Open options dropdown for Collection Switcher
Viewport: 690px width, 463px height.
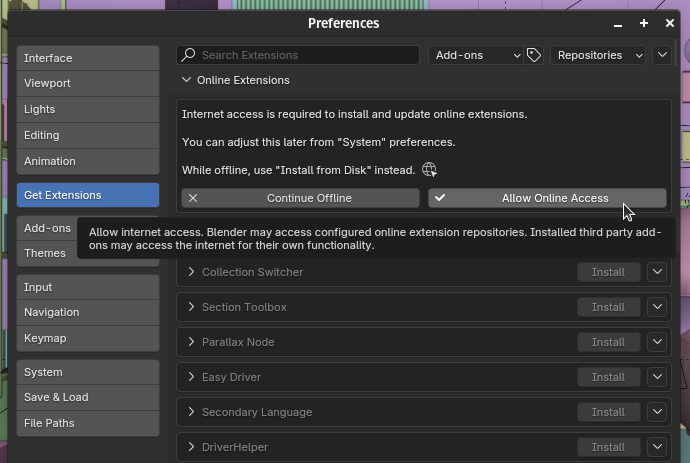click(657, 272)
